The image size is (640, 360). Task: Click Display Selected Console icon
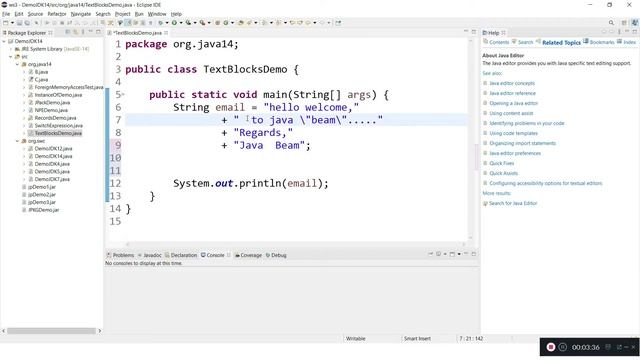[438, 254]
